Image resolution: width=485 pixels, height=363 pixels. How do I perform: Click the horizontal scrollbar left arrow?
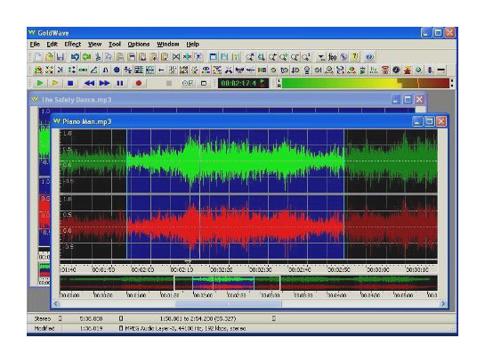pos(56,304)
